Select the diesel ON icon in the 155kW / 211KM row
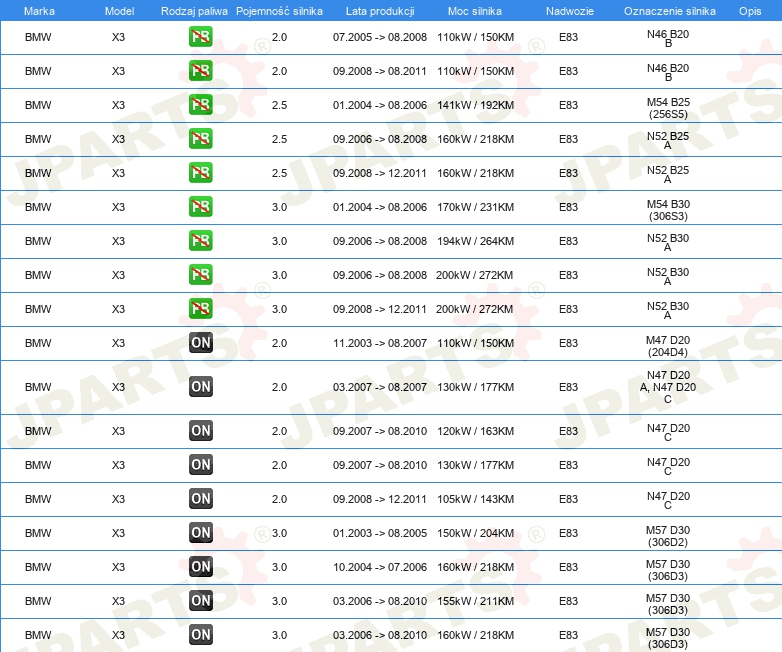Screen dimensions: 782x652 (x=201, y=600)
